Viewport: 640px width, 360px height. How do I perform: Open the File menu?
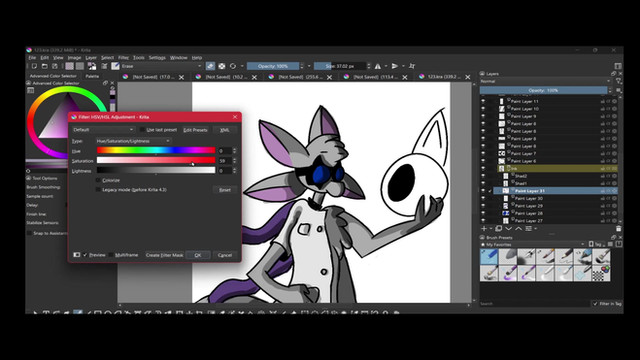32,58
